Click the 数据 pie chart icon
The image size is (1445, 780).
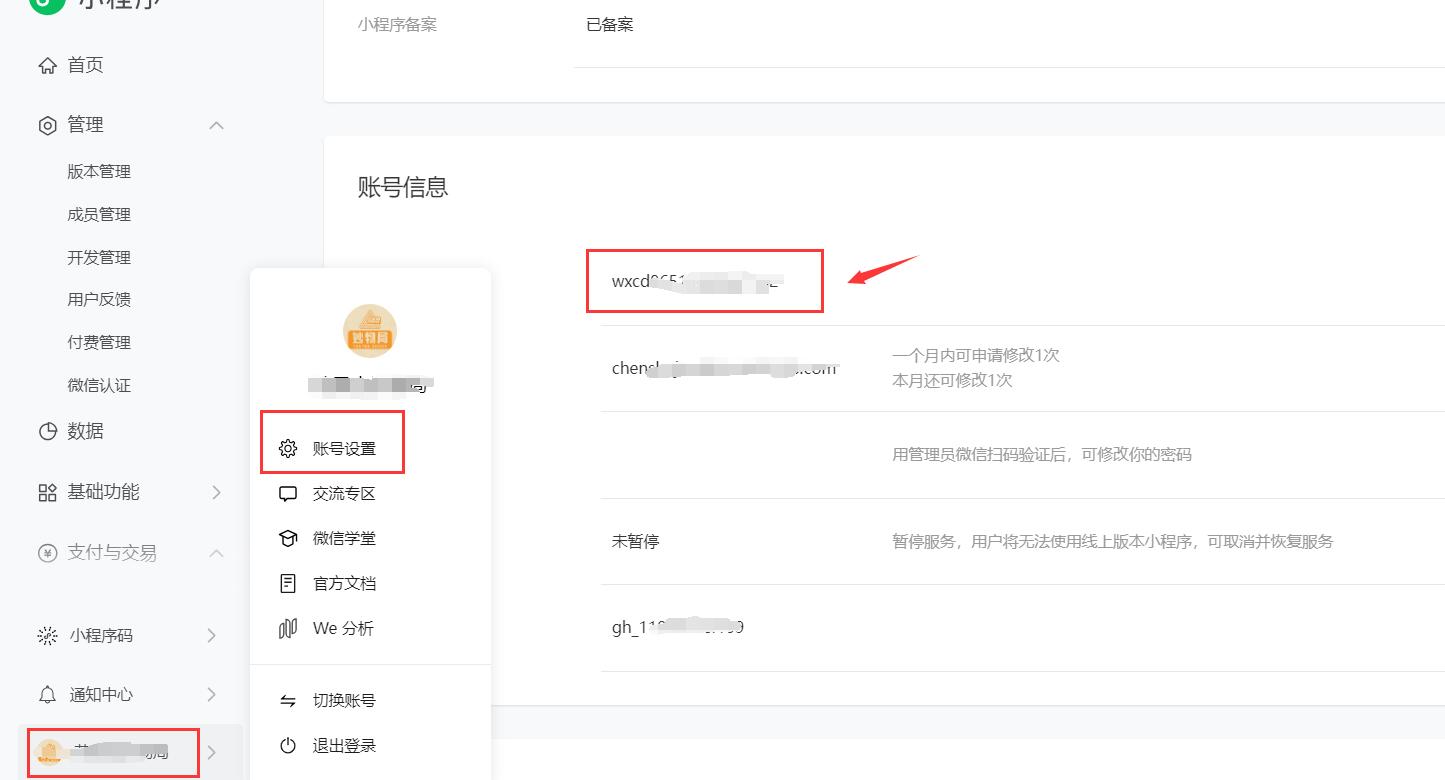click(47, 431)
